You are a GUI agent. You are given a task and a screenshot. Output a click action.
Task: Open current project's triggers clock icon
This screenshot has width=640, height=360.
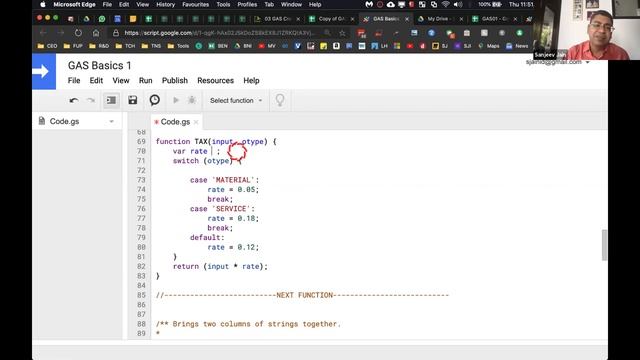[155, 100]
